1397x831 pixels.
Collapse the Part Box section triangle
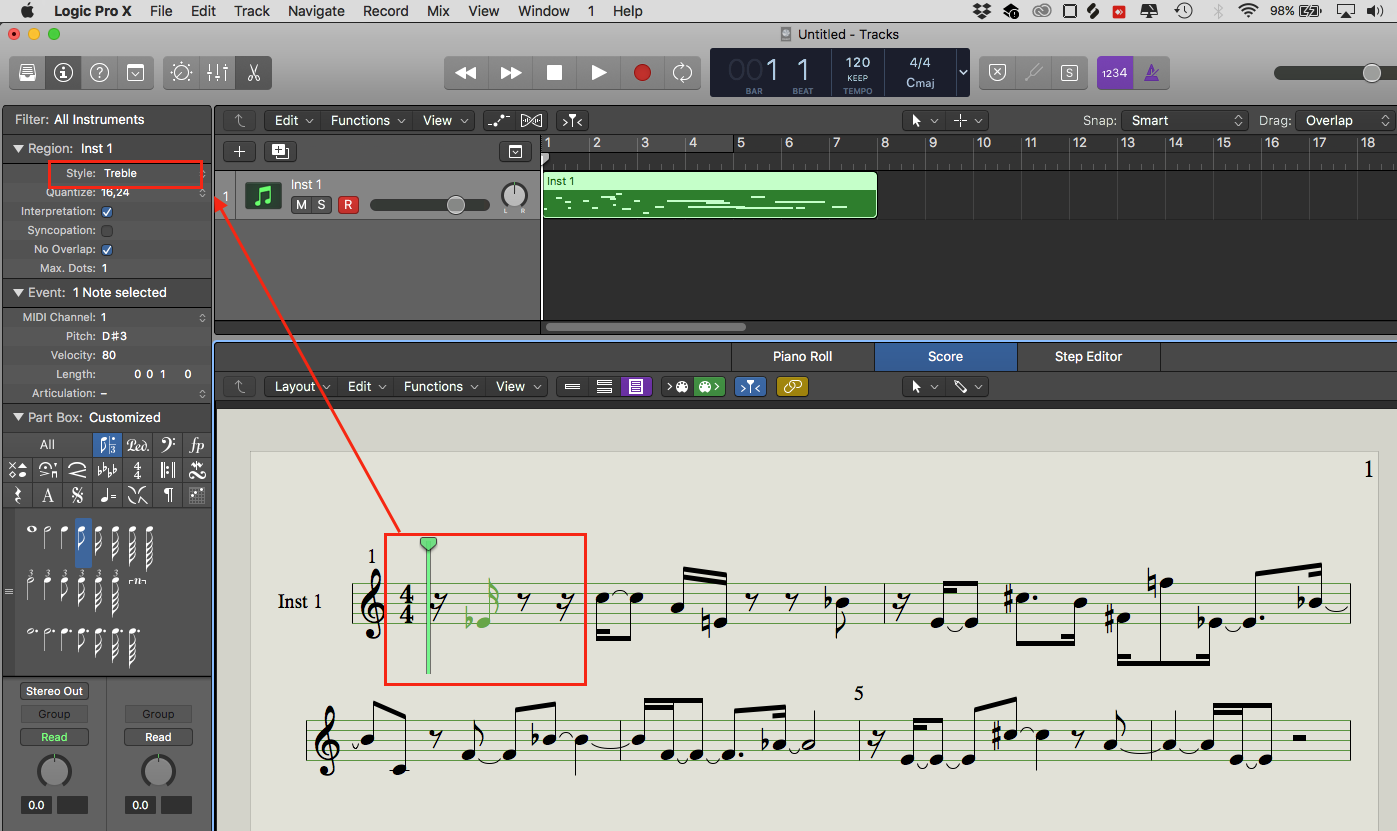(18, 418)
